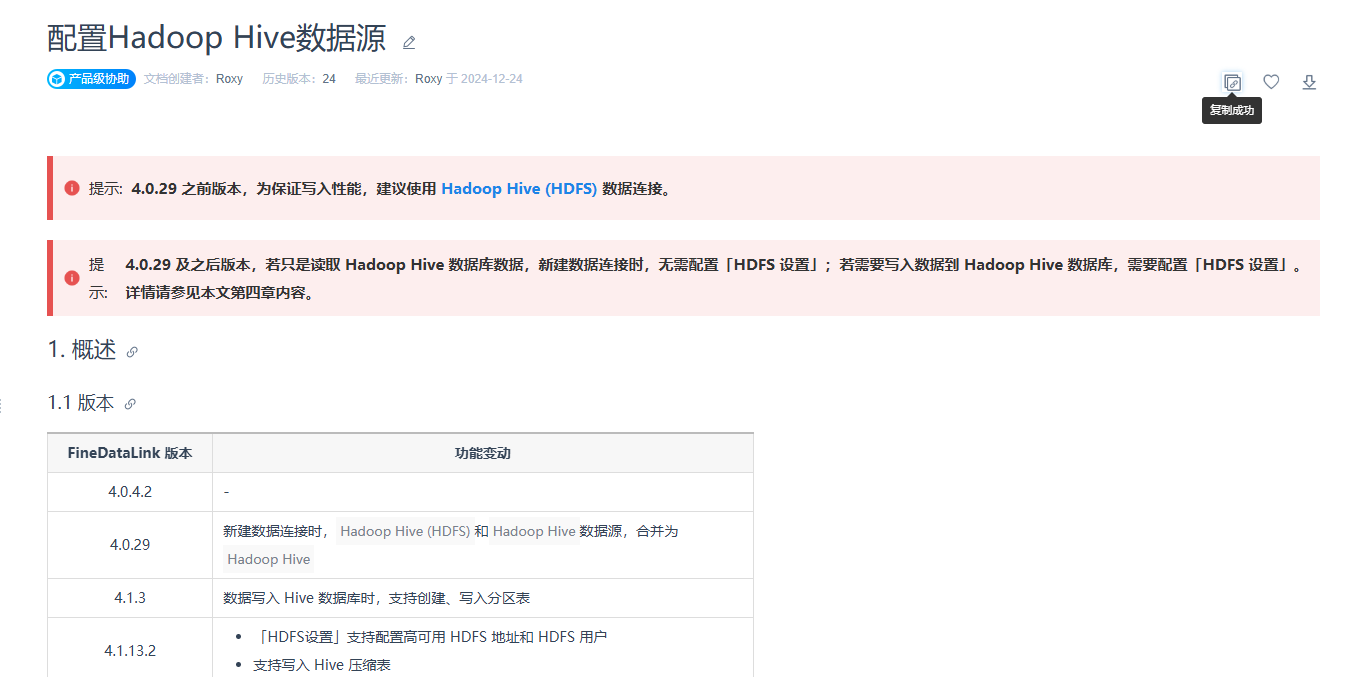The image size is (1369, 677).
Task: Click the 1.1 版本 heading
Action: (x=81, y=403)
